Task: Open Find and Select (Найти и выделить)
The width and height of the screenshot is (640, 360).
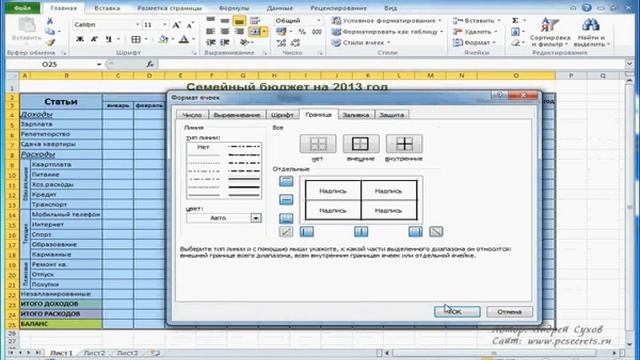Action: click(591, 32)
